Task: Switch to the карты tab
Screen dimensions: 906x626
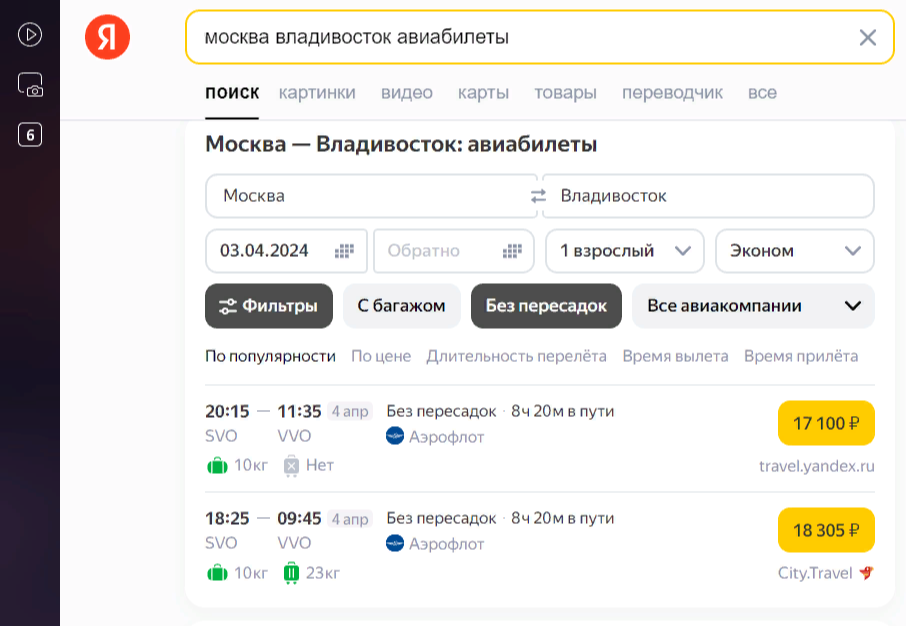Action: (483, 92)
